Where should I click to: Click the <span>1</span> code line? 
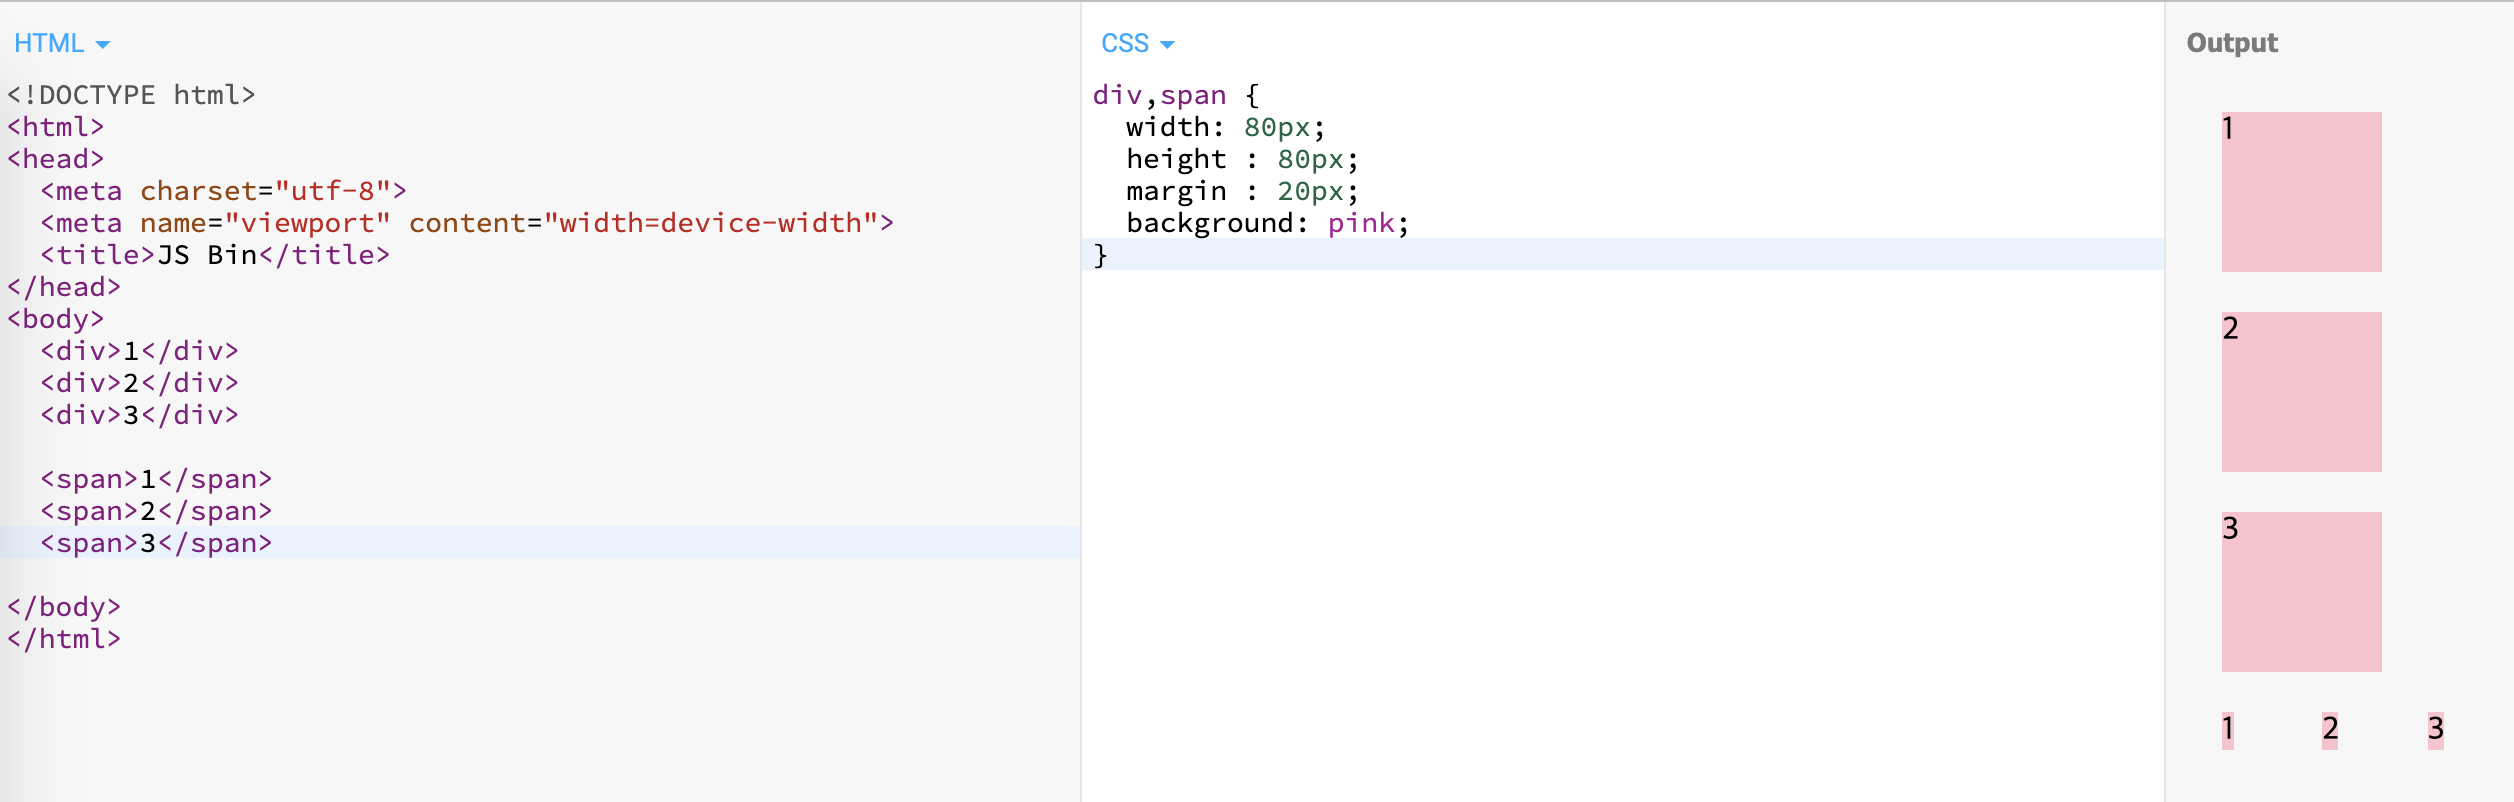156,479
